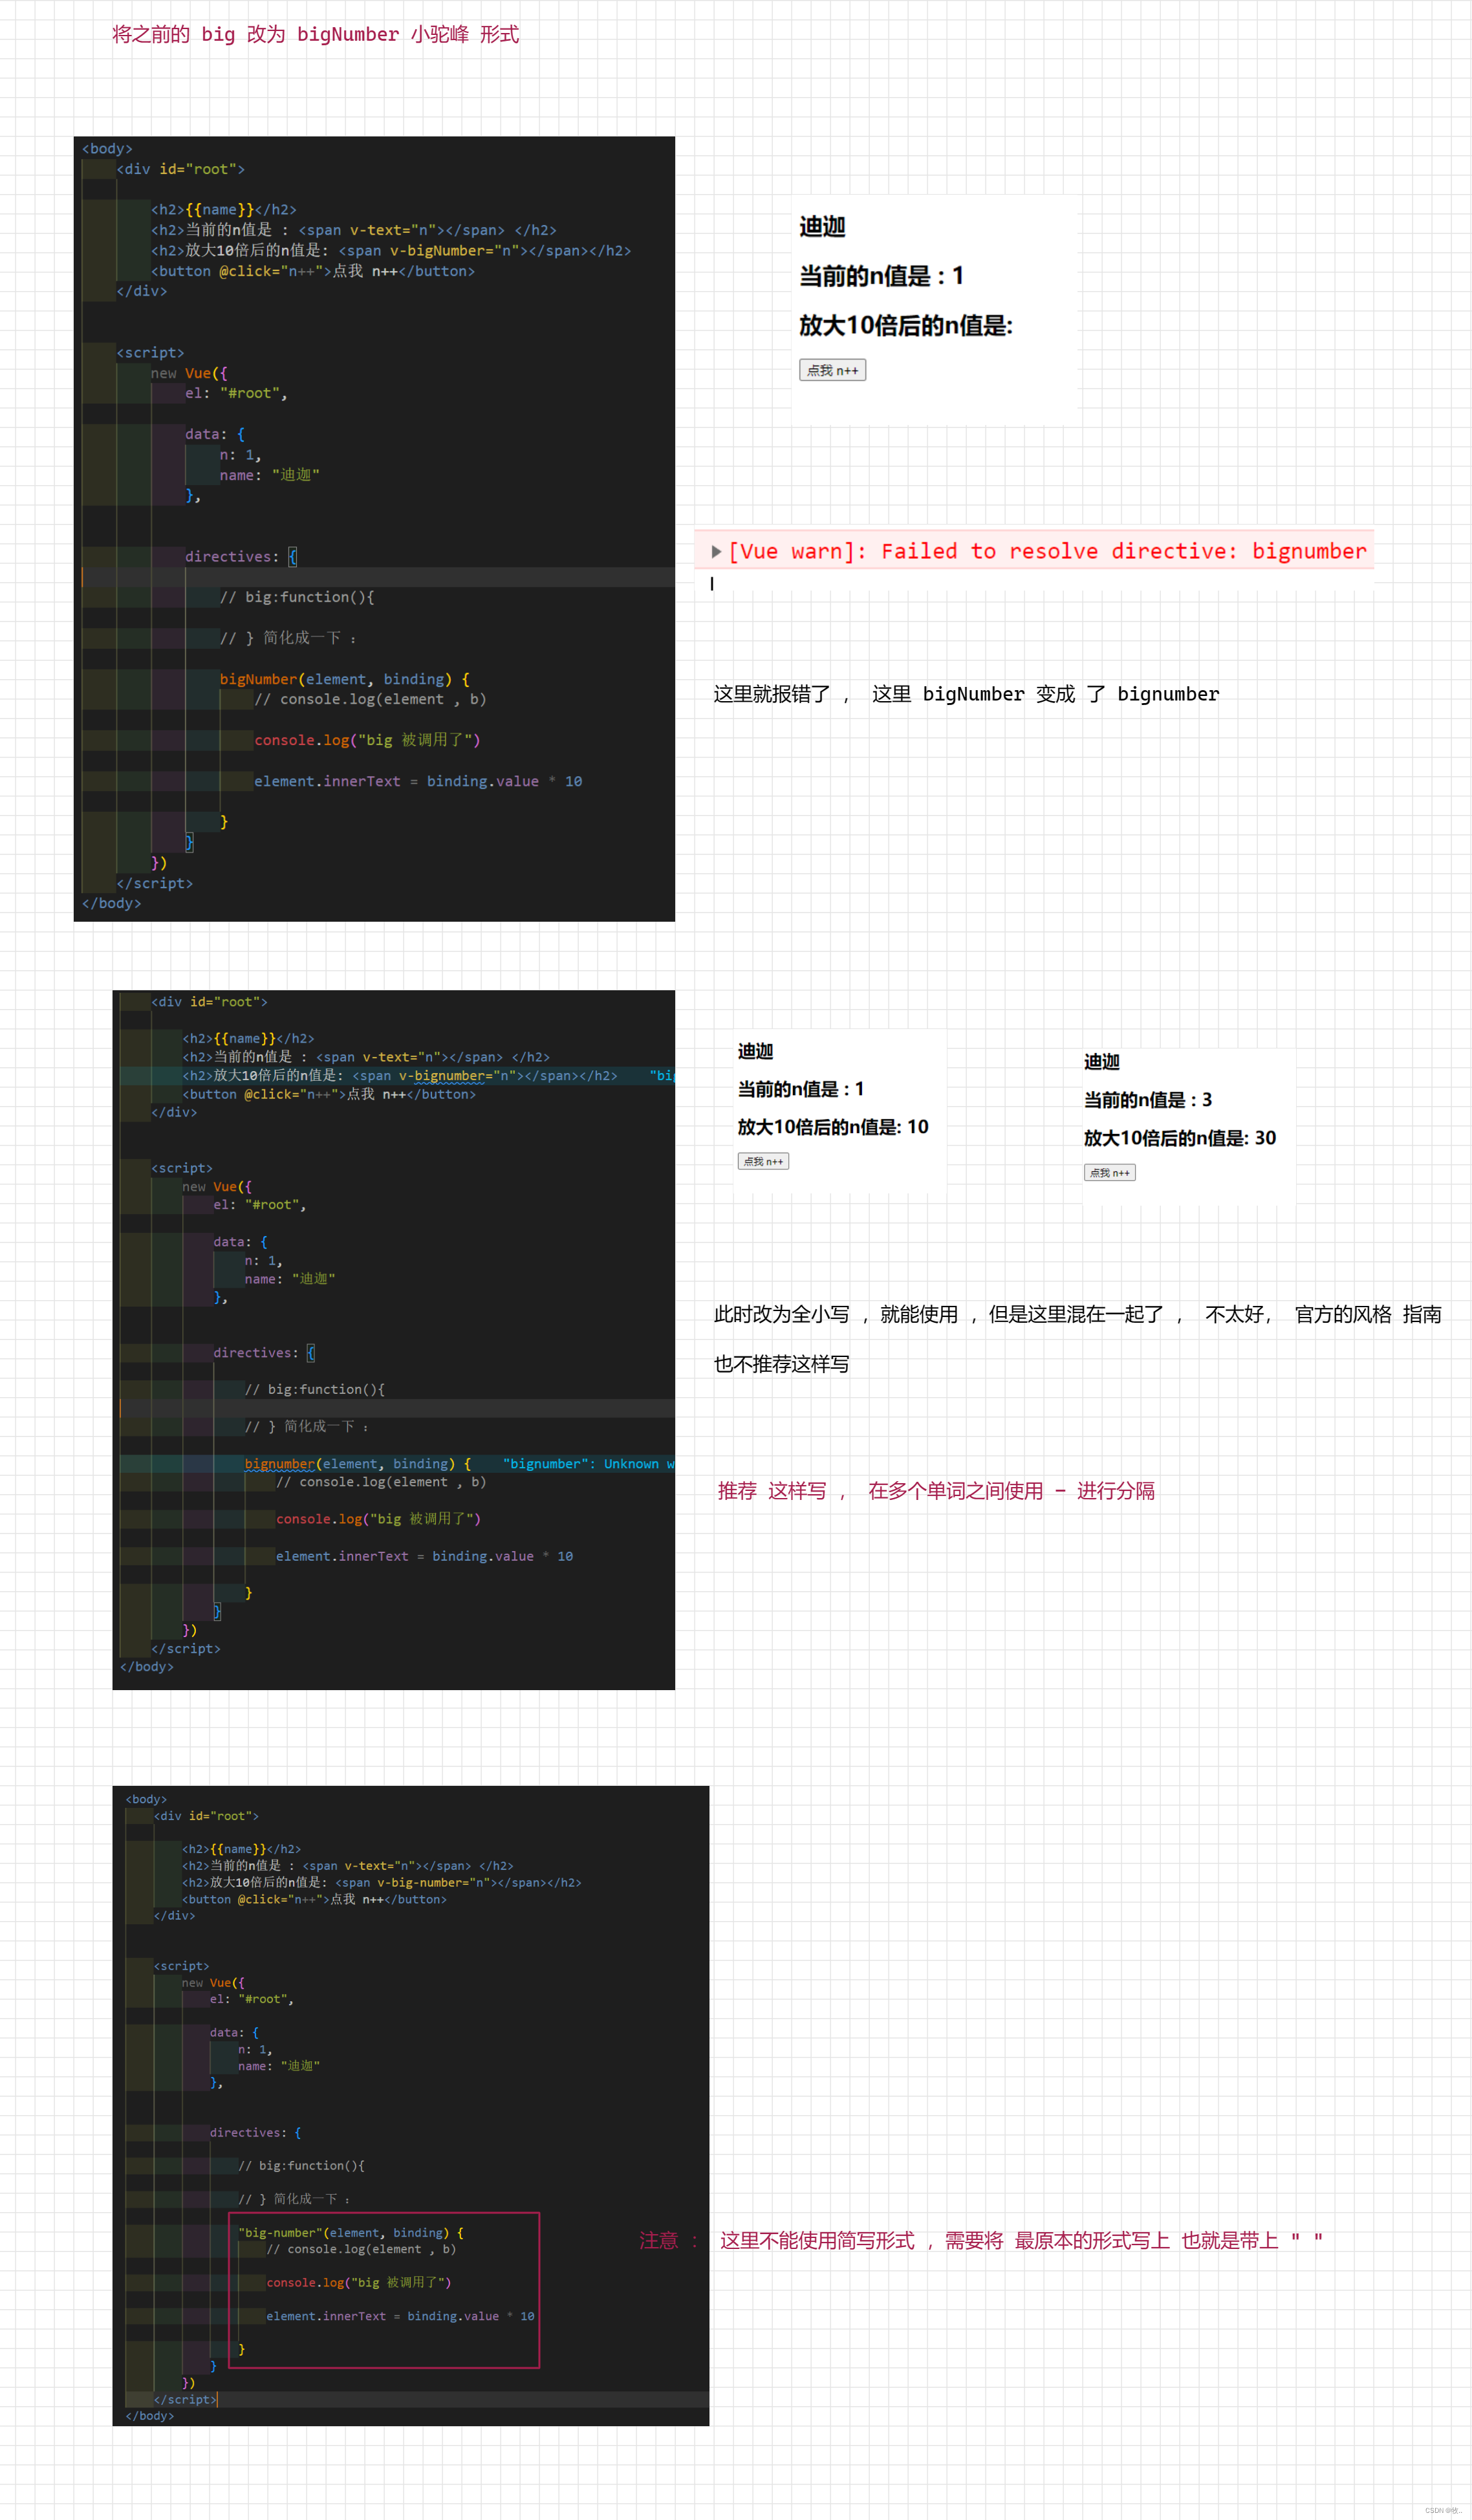
Task: Click 点我 n++ button below empty 放大10倍后的n值是:
Action: 832,370
